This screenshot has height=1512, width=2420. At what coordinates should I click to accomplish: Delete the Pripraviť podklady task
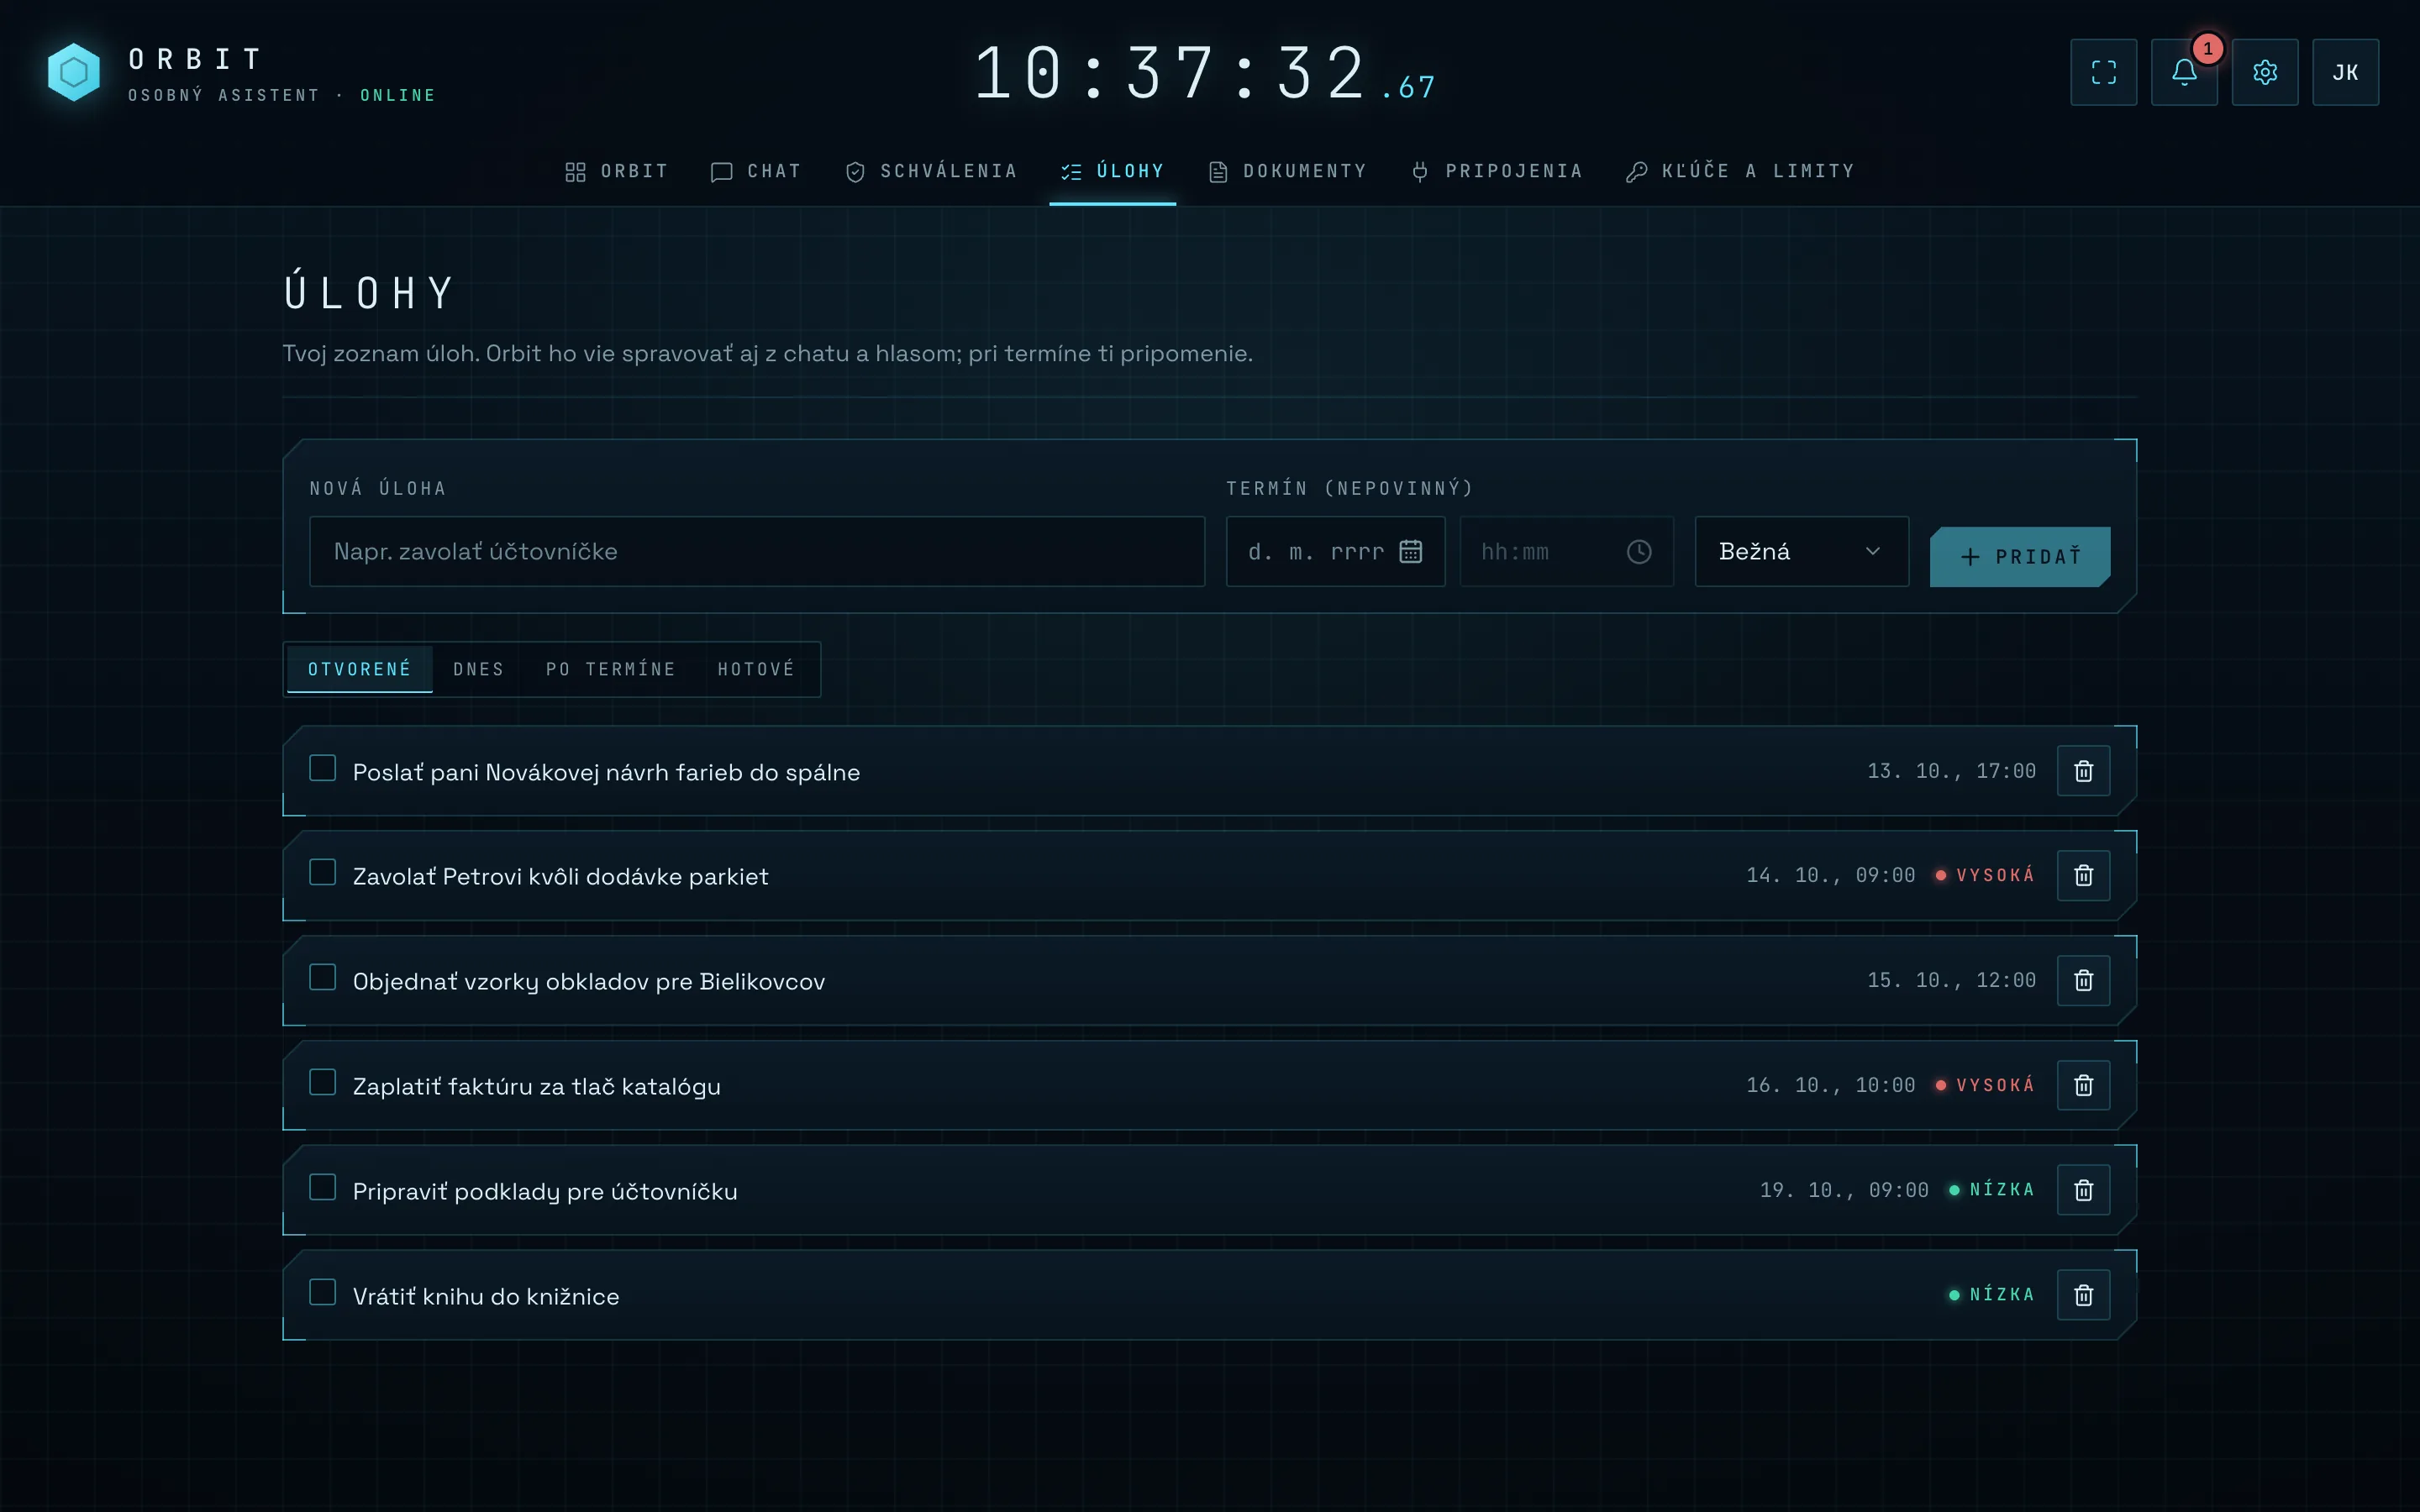[2083, 1190]
